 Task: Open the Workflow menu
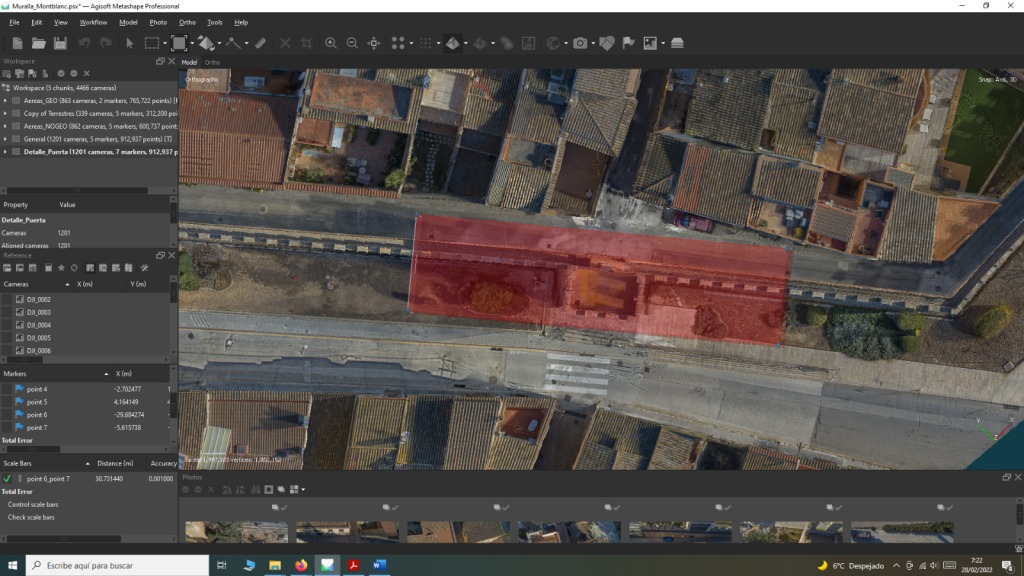pos(93,22)
